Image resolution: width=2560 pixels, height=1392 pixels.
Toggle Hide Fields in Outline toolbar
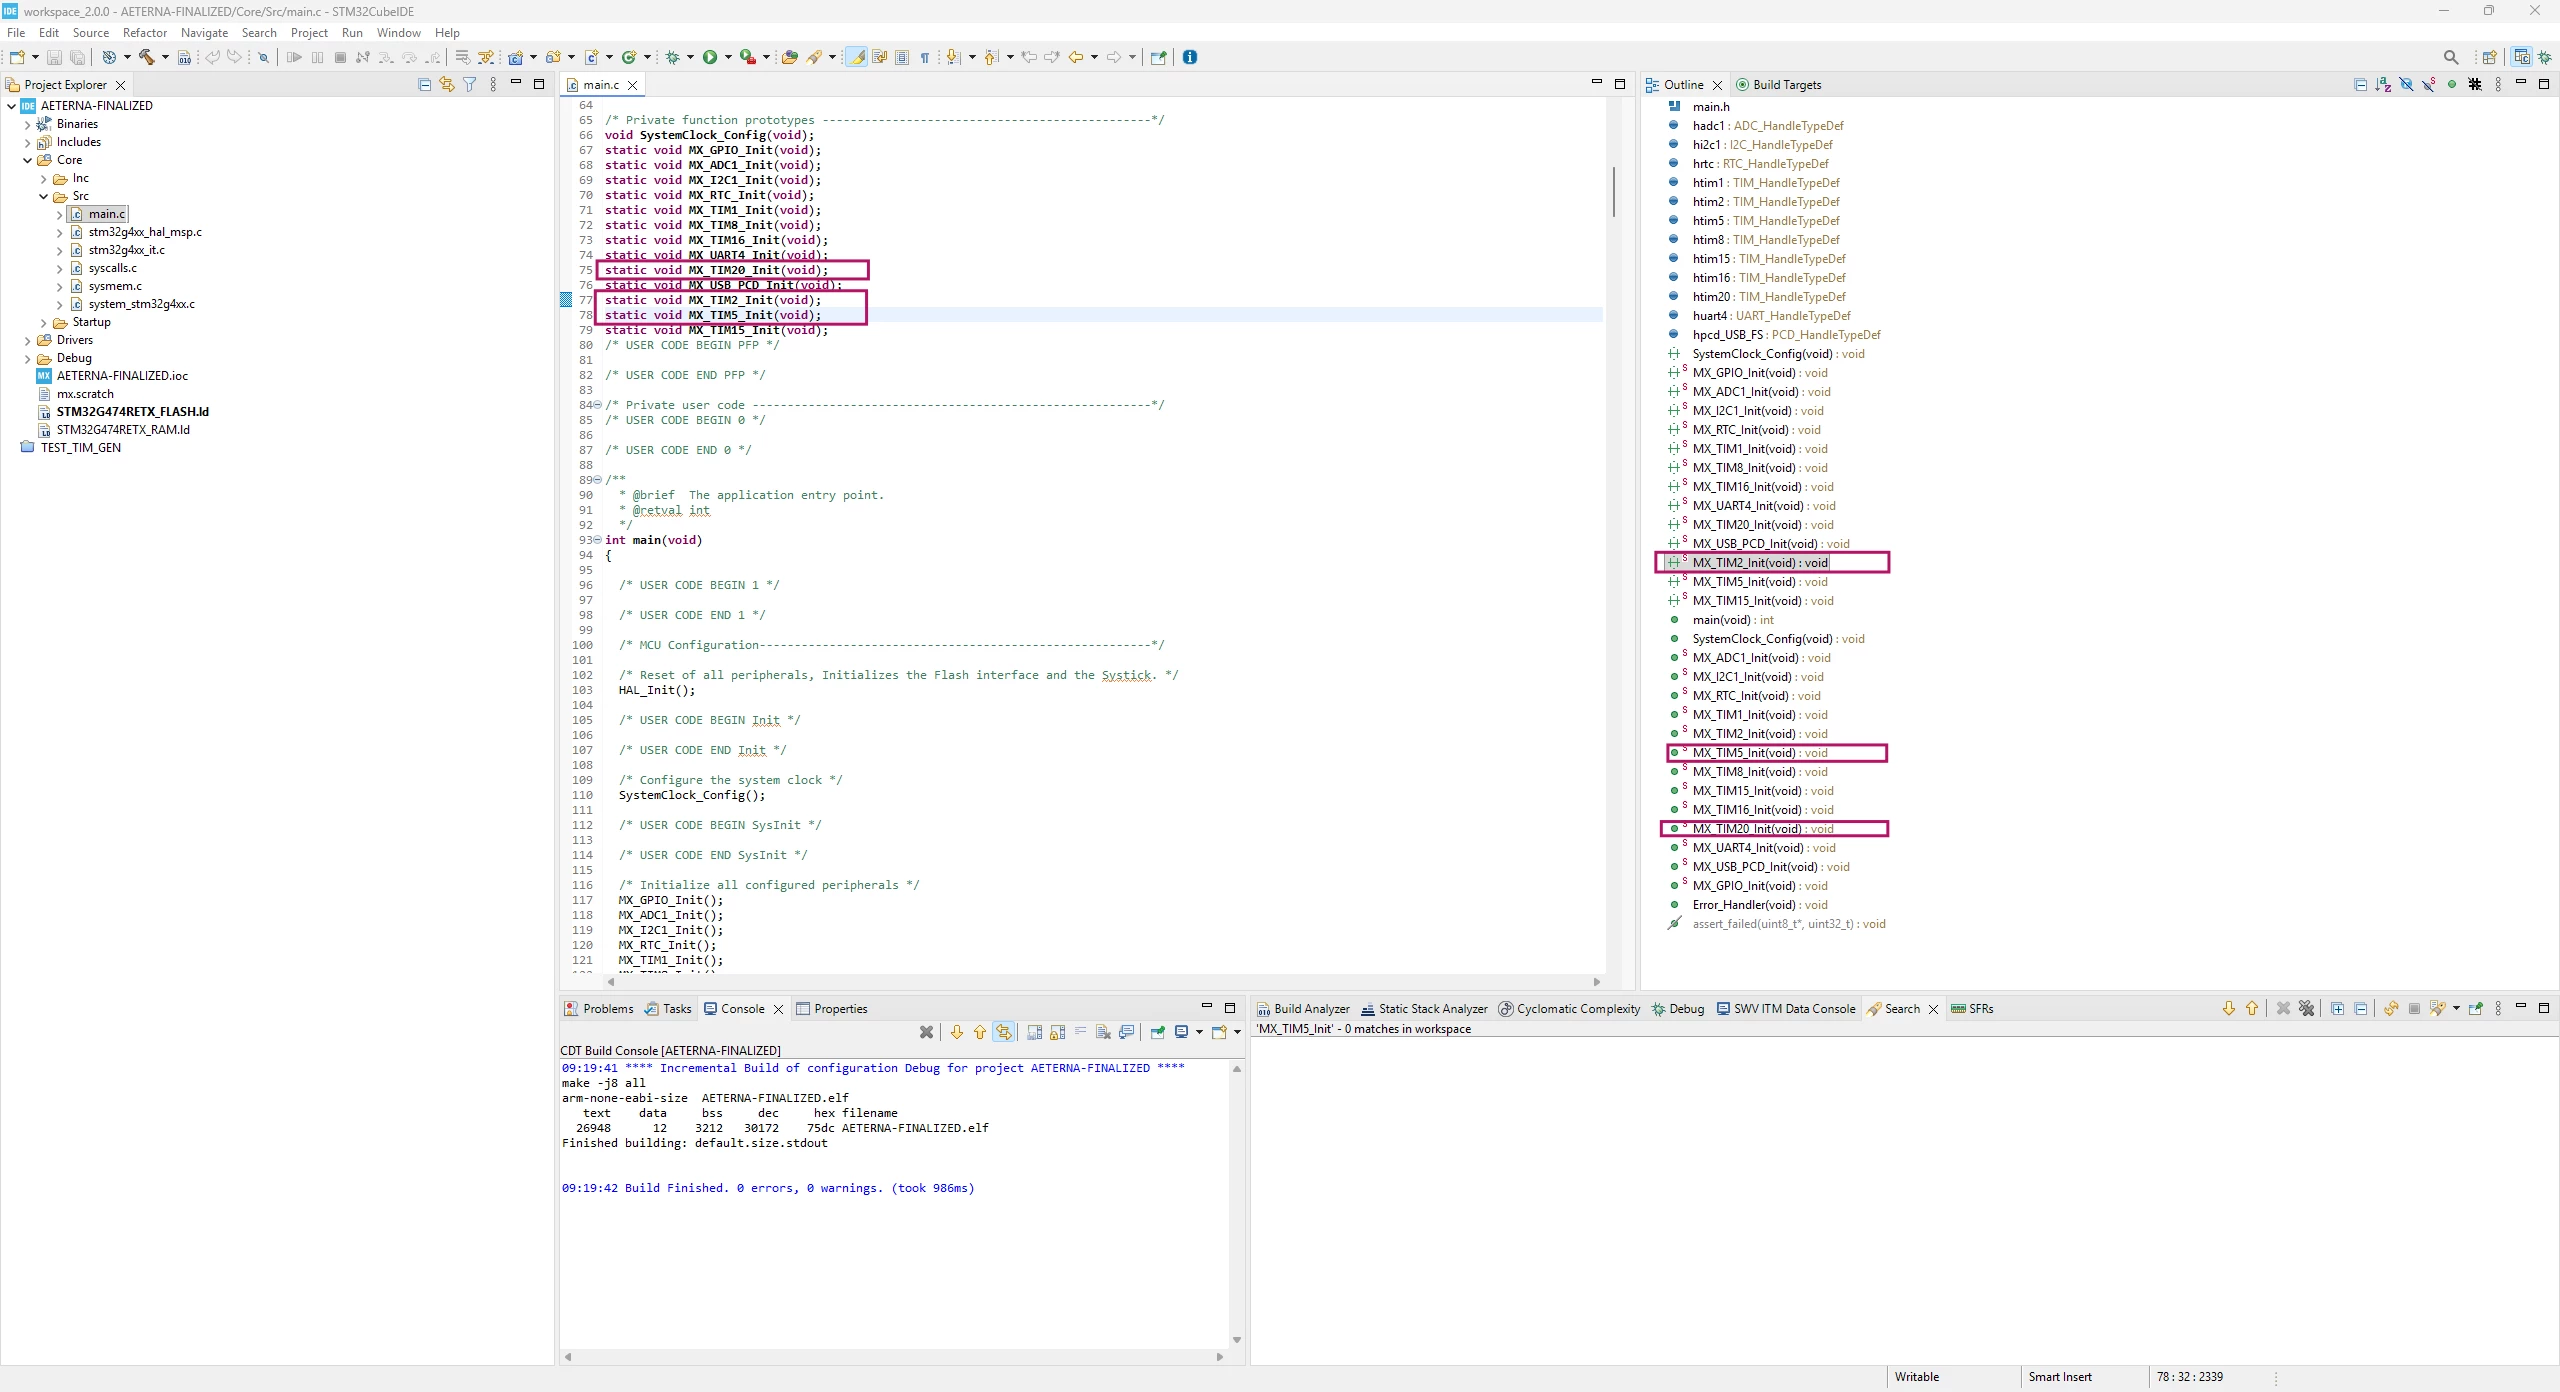pos(2406,85)
